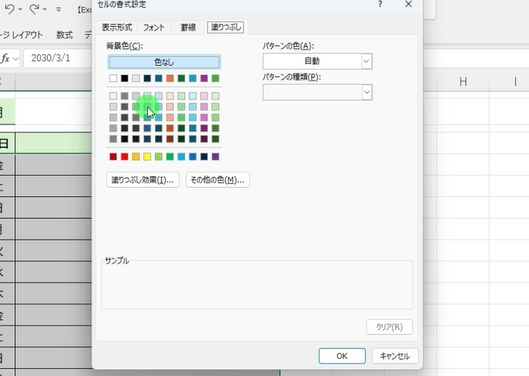Open その他の色(M)... more colors button
Screen dimensions: 529x376
click(x=218, y=180)
